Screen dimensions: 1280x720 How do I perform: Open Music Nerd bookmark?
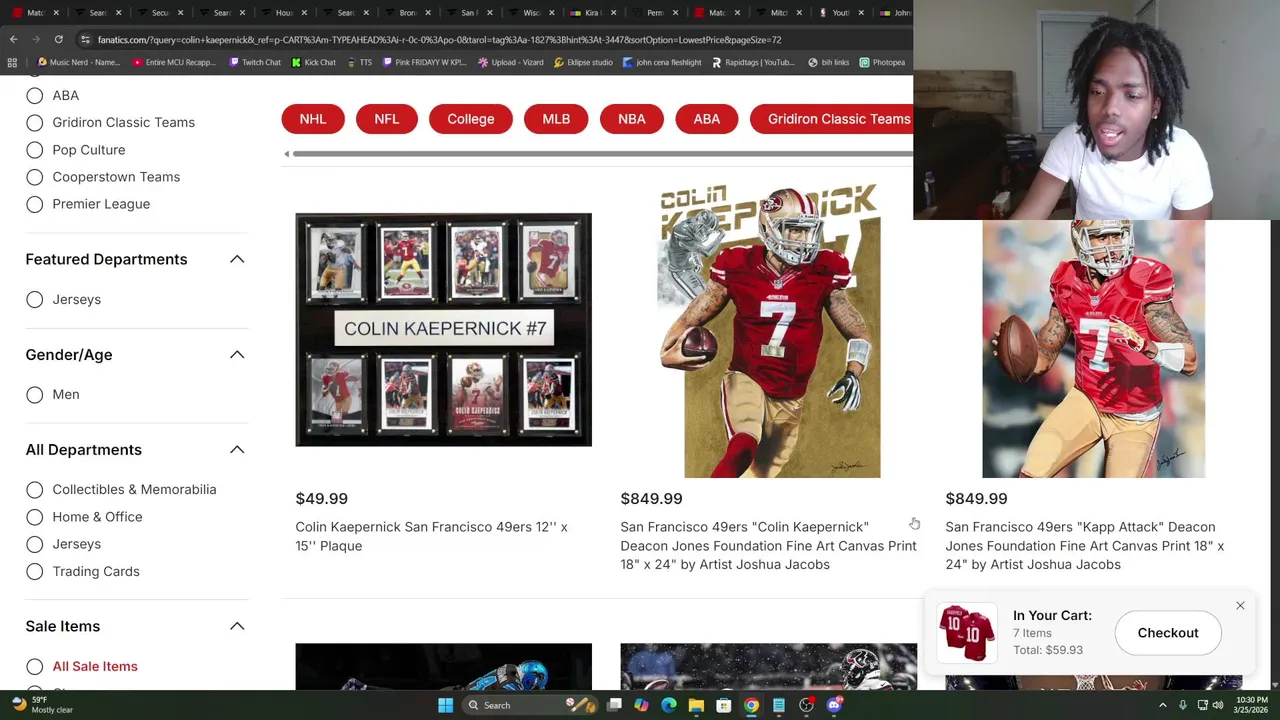tap(78, 62)
